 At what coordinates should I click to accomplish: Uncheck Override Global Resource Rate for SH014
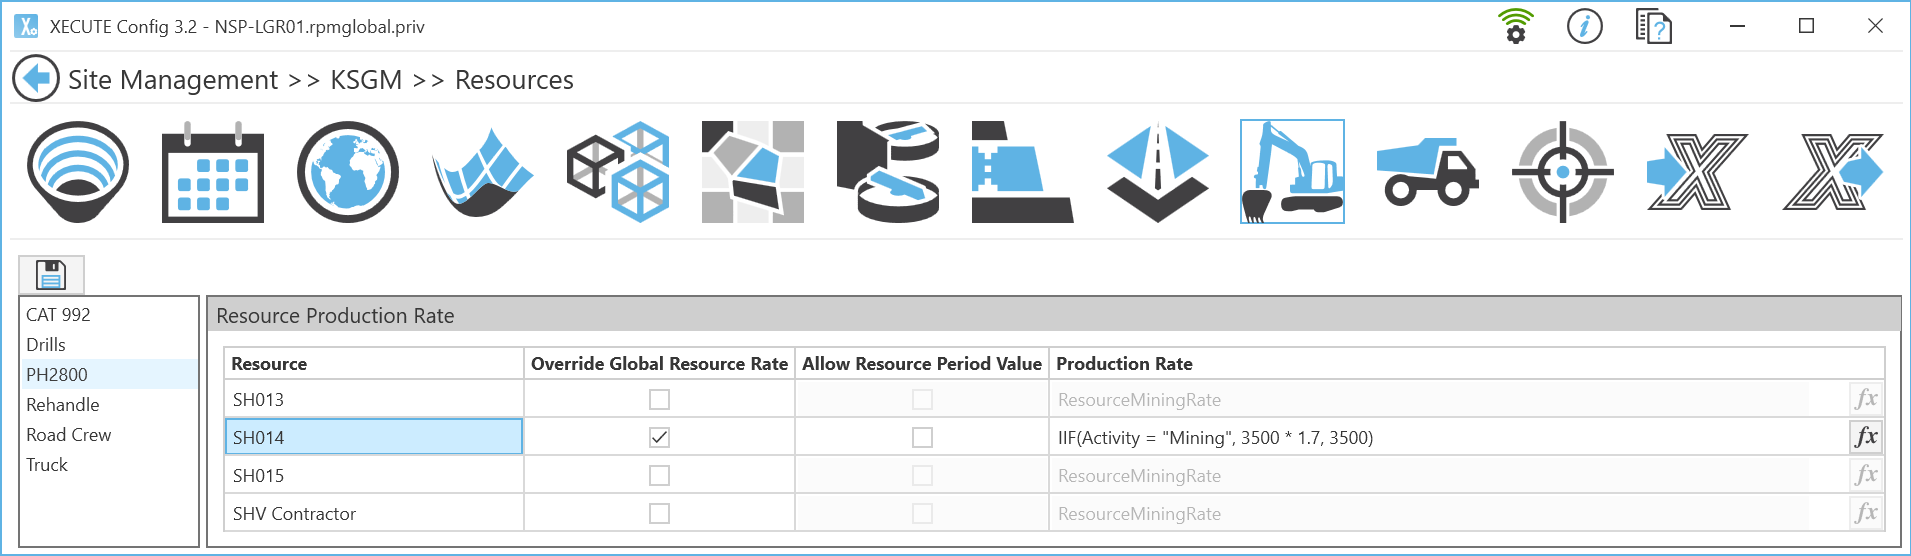click(x=659, y=437)
